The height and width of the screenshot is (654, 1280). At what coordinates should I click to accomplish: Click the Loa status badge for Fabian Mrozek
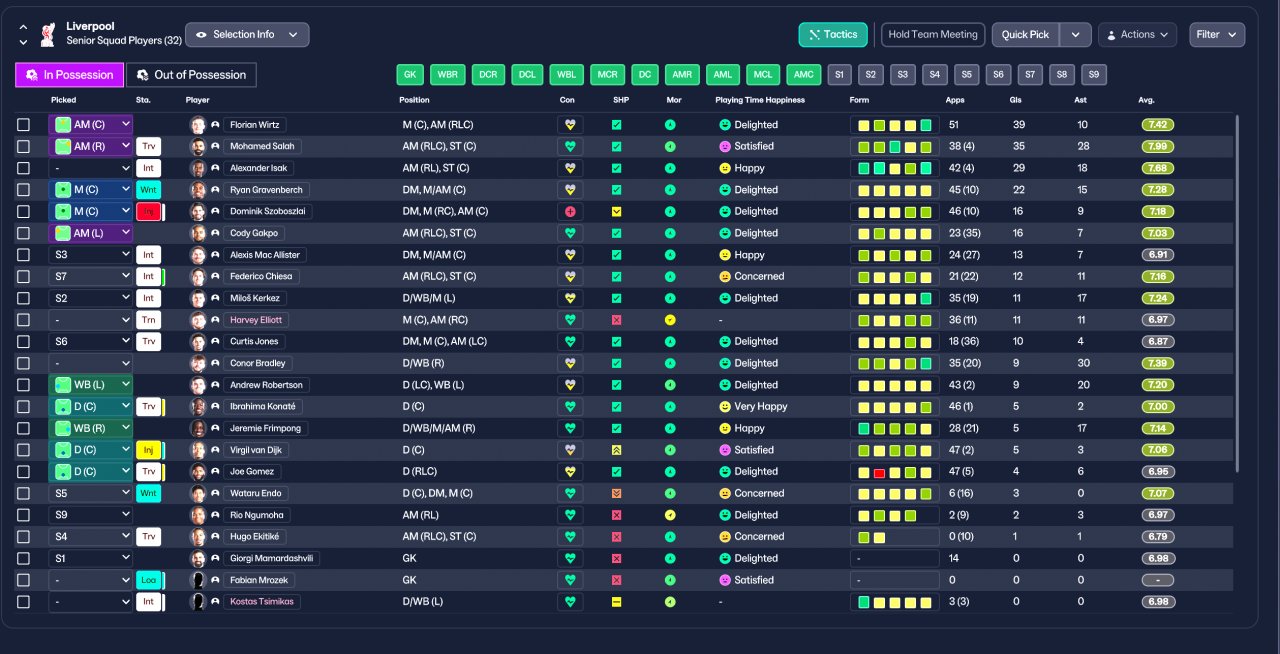(x=148, y=580)
